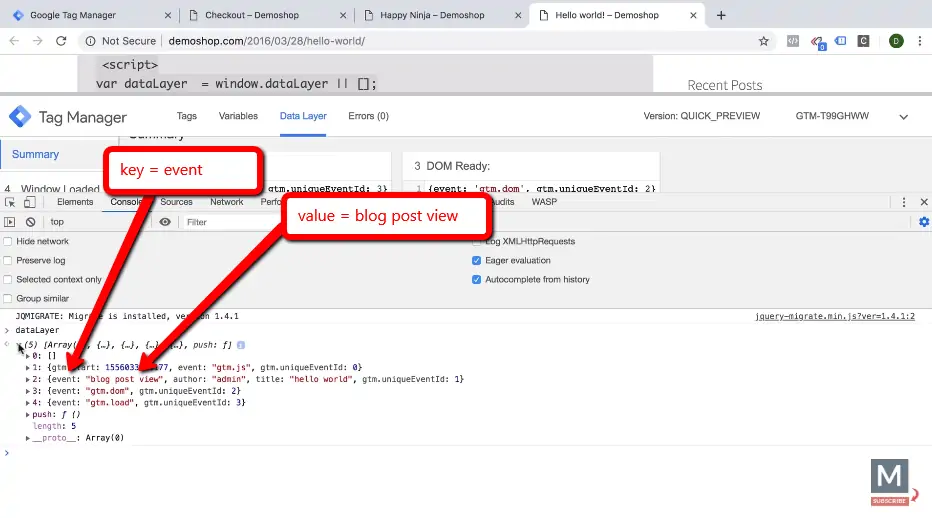This screenshot has width=932, height=518.
Task: Select Summary in the Tag Manager sidebar
Action: pyautogui.click(x=36, y=155)
